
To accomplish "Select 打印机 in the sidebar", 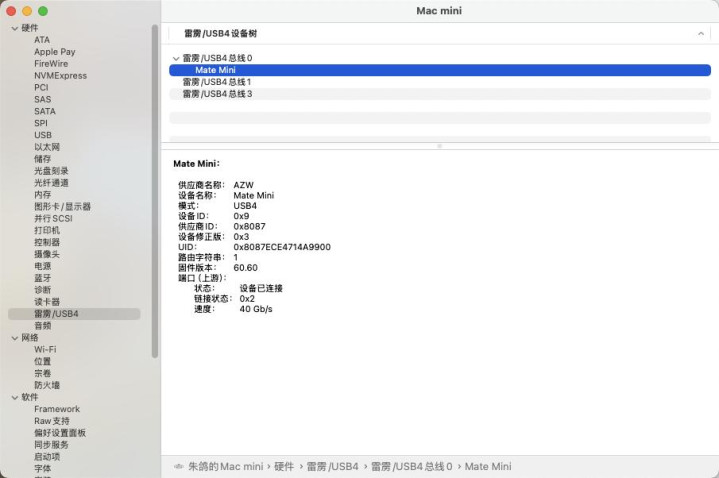I will pos(47,231).
